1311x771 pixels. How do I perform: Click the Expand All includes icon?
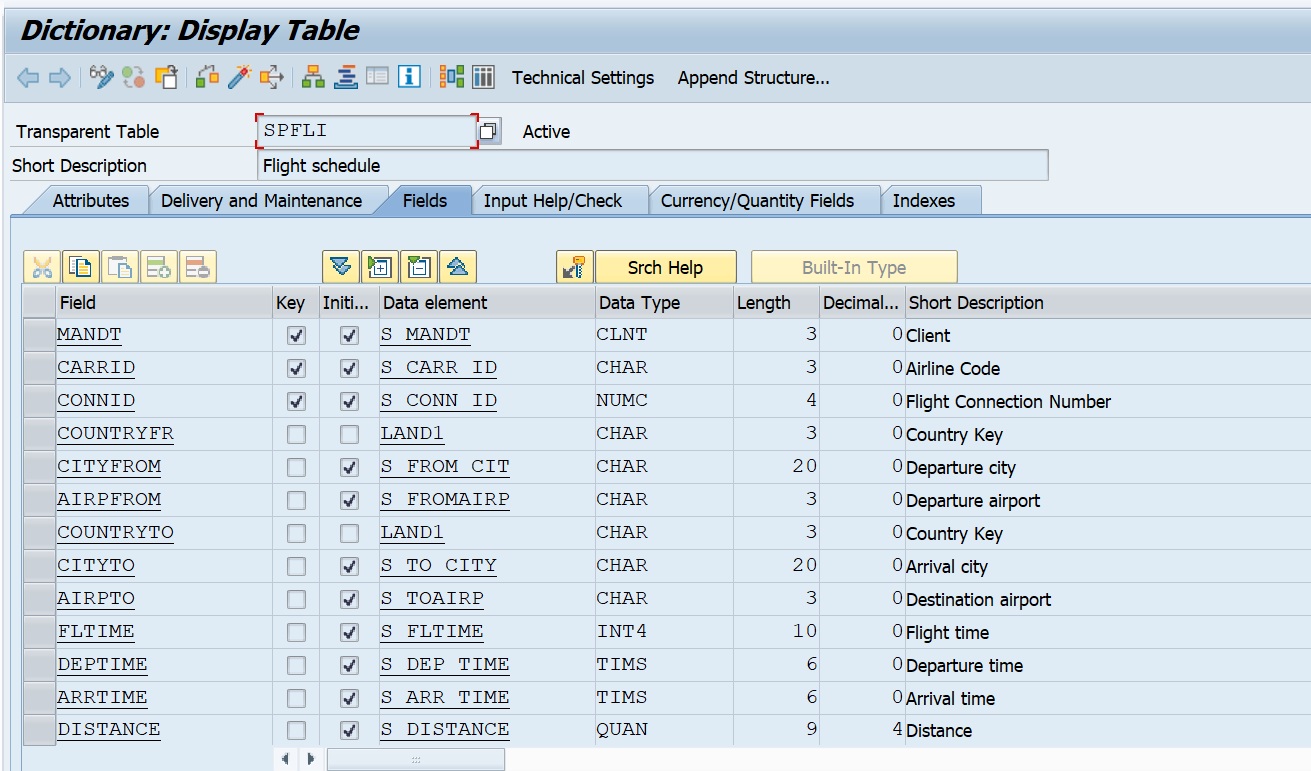(341, 267)
